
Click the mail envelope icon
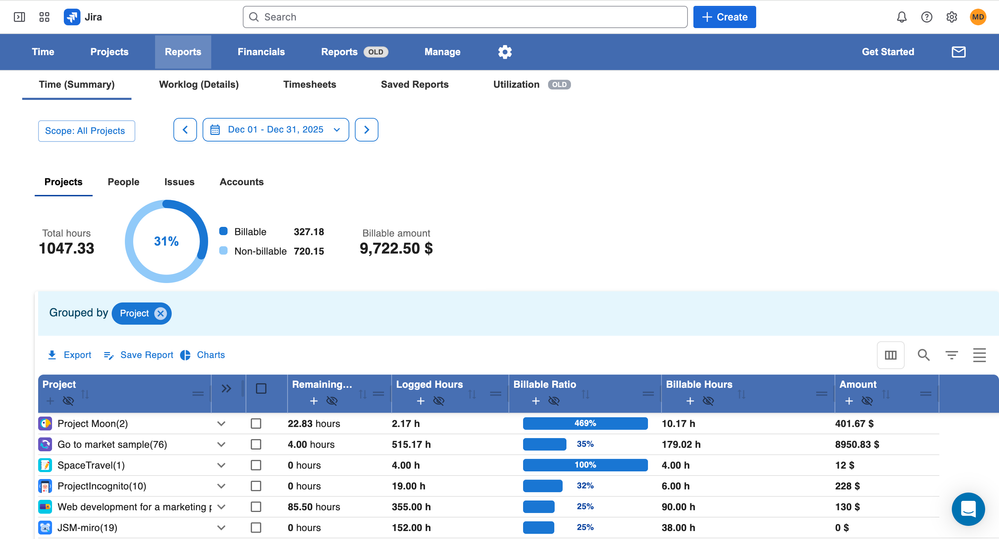coord(958,52)
